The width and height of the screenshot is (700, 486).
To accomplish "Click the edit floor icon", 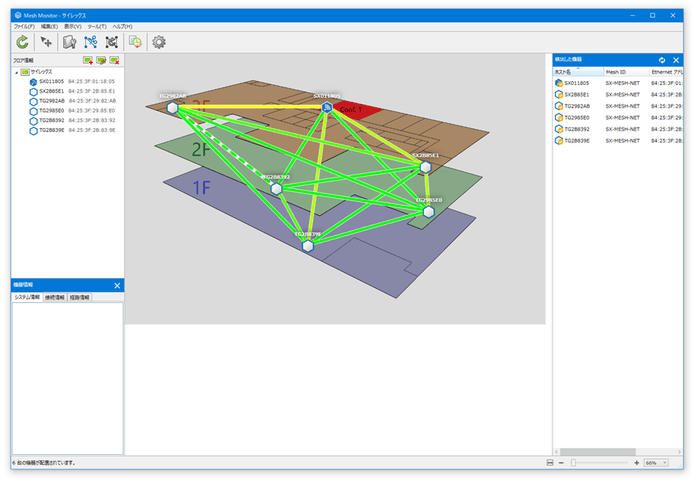I will click(x=101, y=61).
